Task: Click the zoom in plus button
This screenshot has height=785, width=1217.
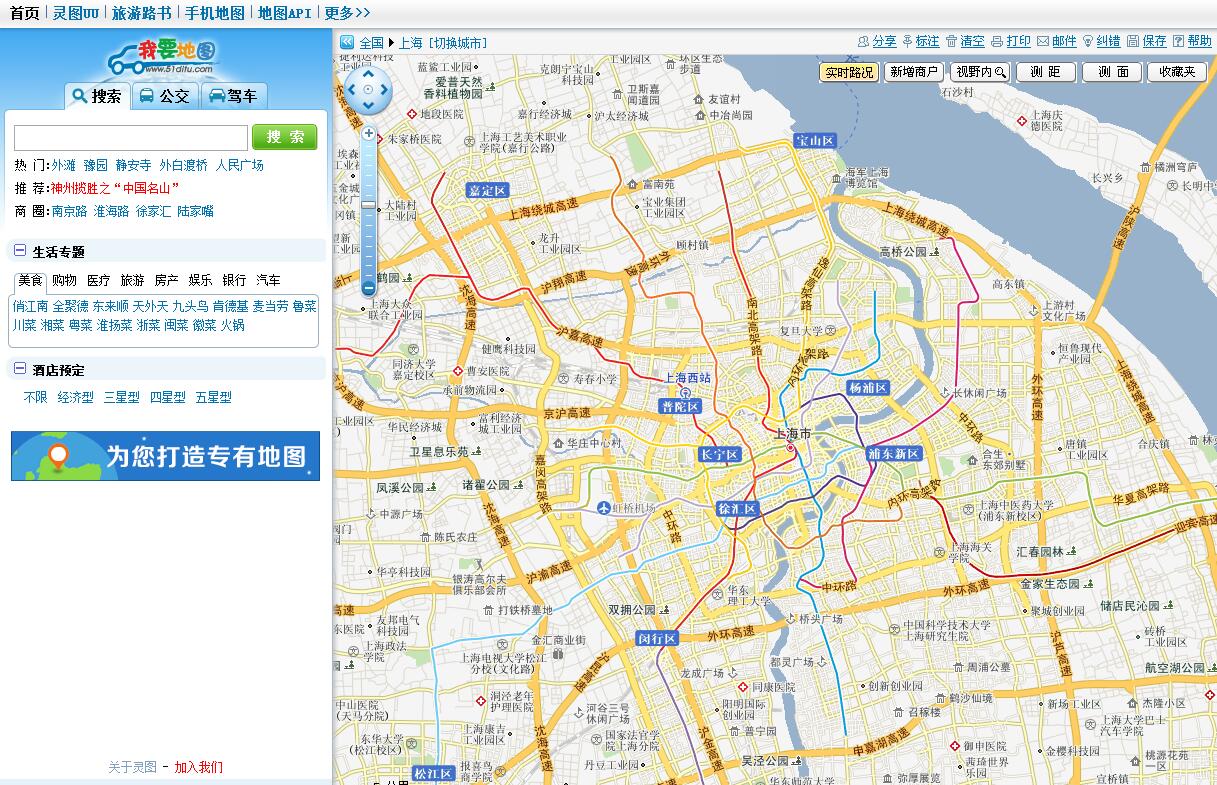Action: click(x=368, y=133)
